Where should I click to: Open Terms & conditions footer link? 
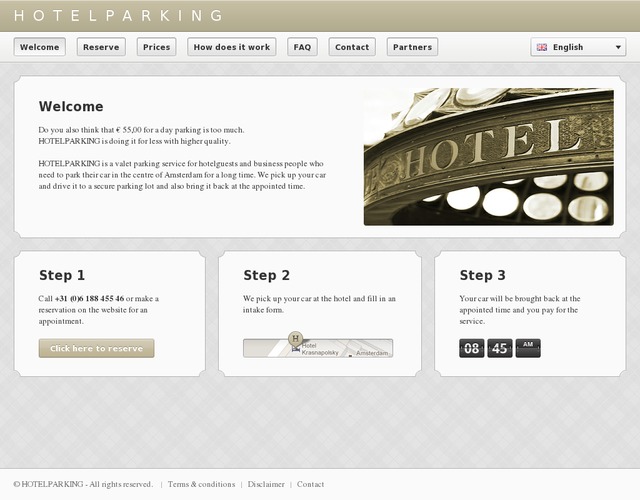click(201, 484)
